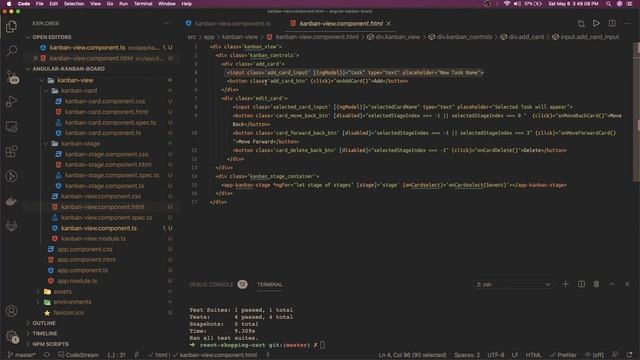Open the Accounts icon in activity bar
The height and width of the screenshot is (360, 640).
click(x=11, y=311)
